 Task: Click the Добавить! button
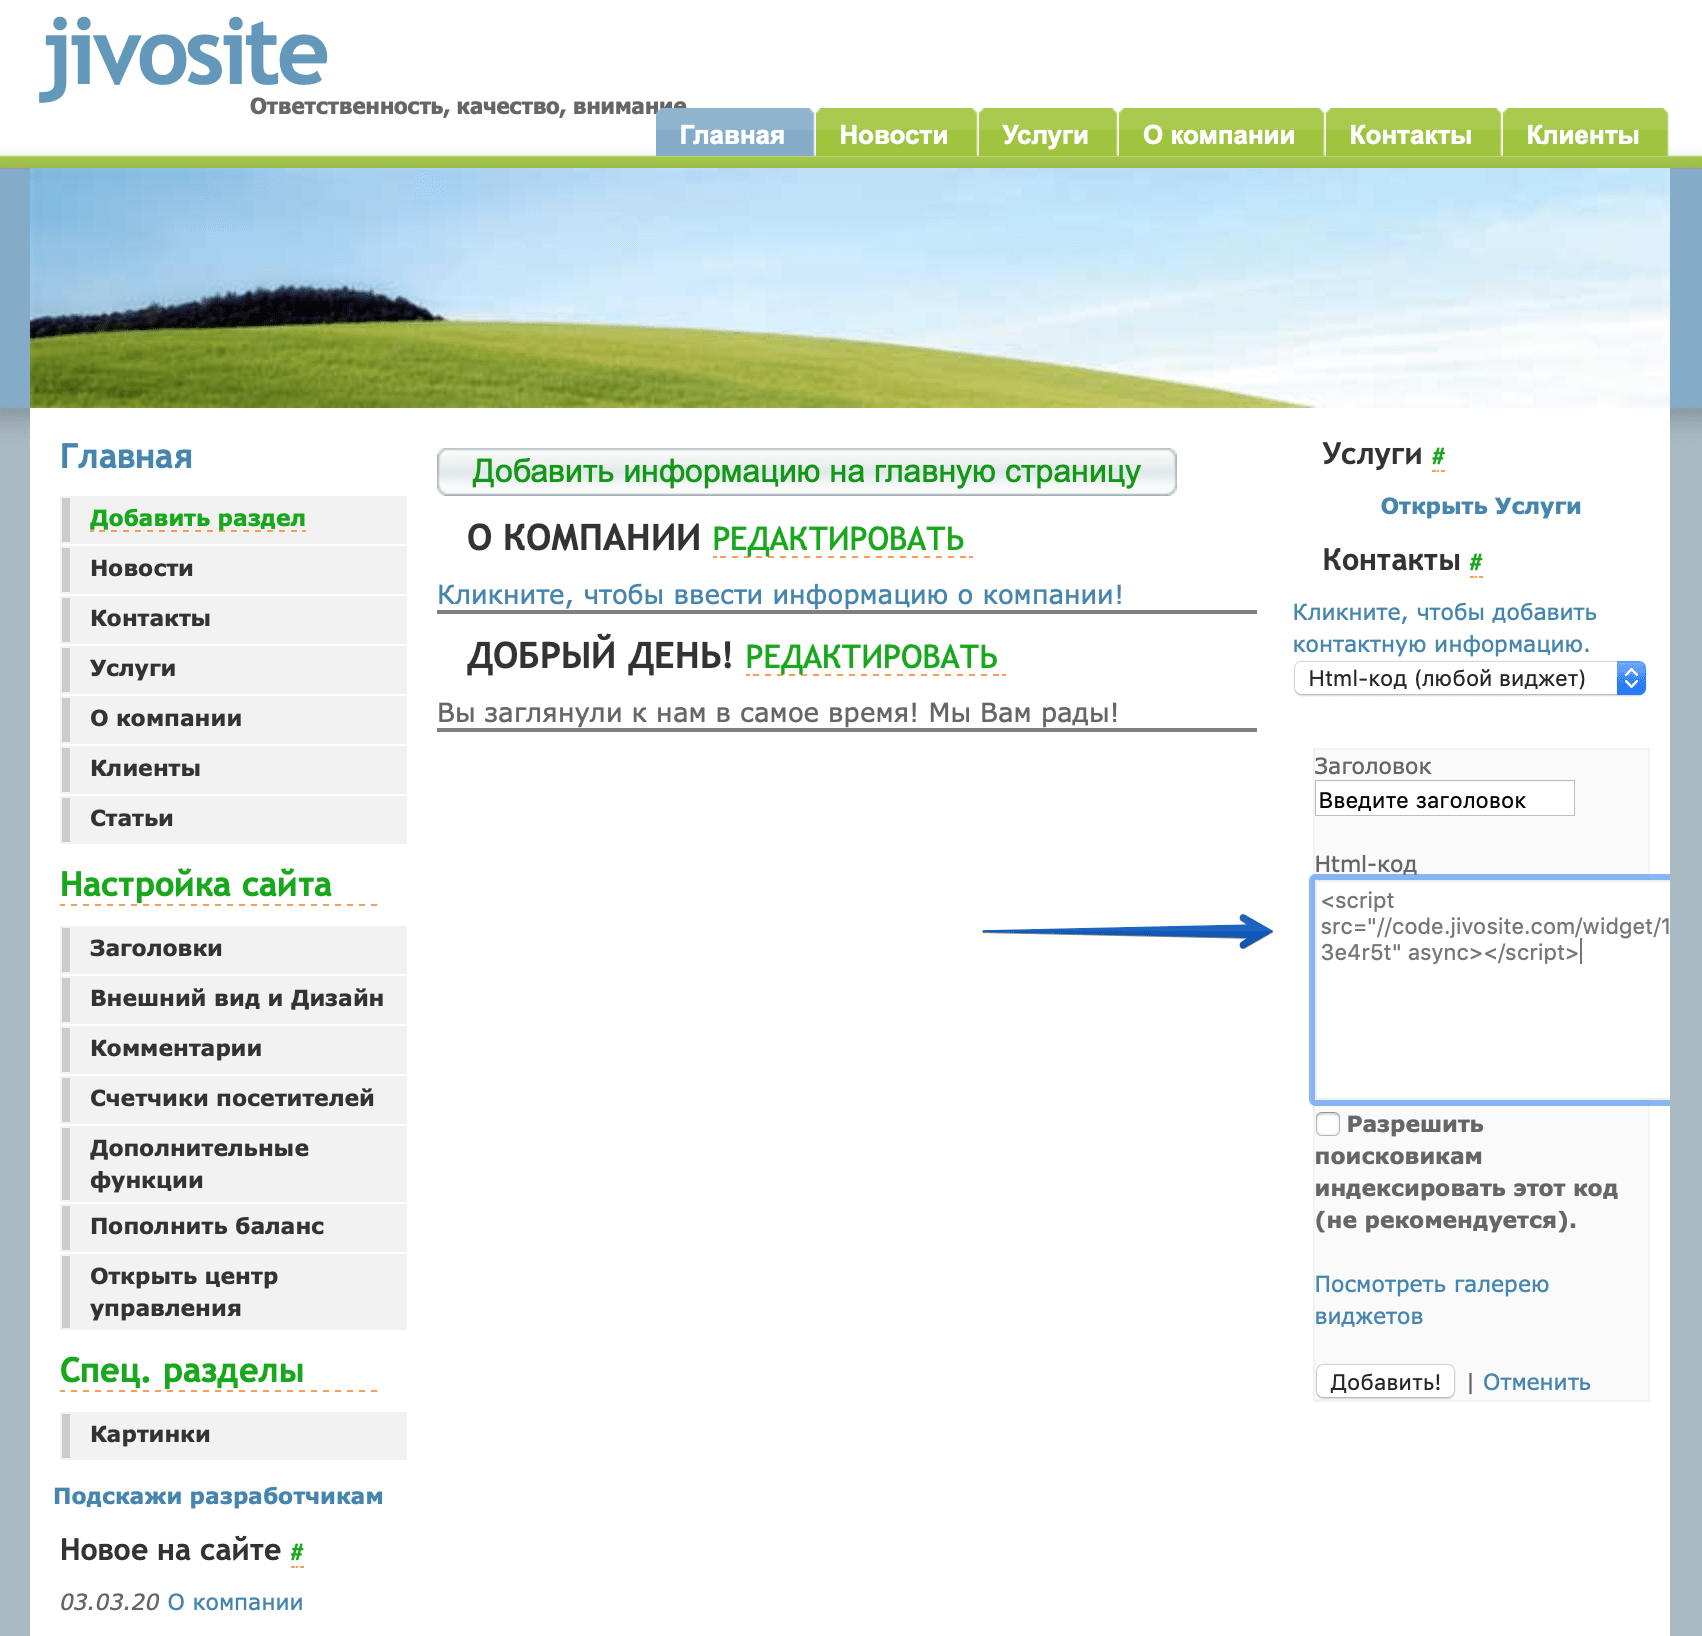tap(1385, 1382)
